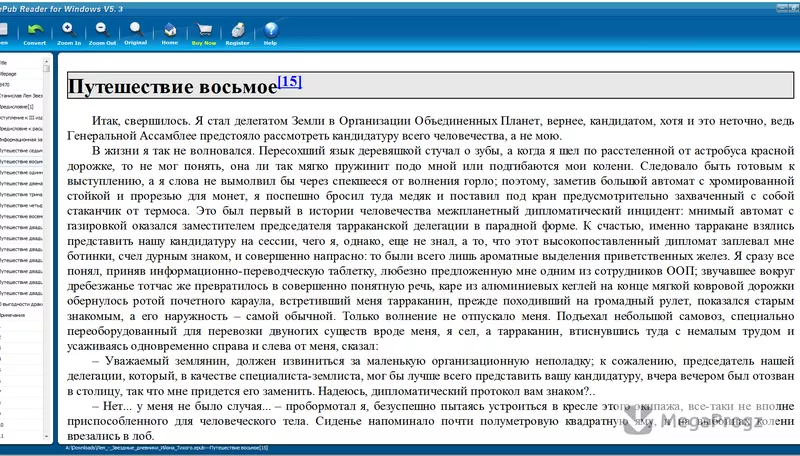Image resolution: width=800 pixels, height=456 pixels.
Task: Open Help from the toolbar
Action: 270,34
